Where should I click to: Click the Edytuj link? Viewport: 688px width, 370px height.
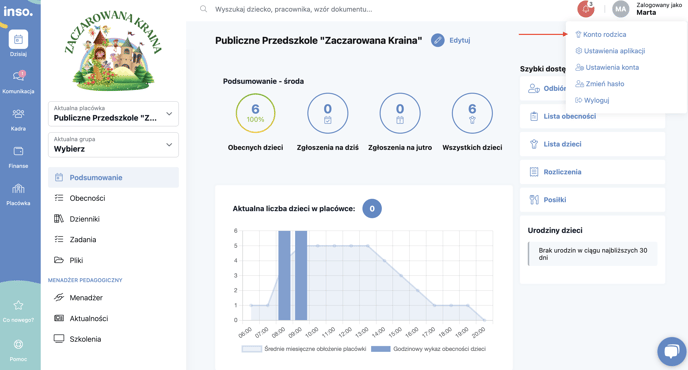(460, 40)
